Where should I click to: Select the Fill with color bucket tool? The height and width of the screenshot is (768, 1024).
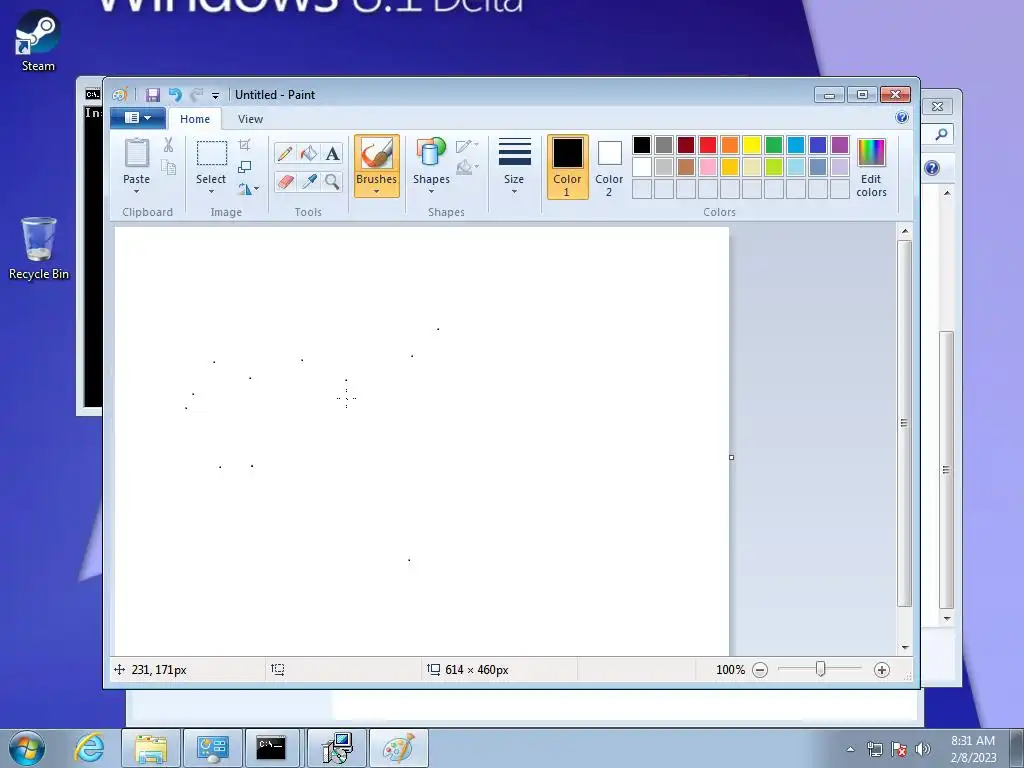point(309,153)
